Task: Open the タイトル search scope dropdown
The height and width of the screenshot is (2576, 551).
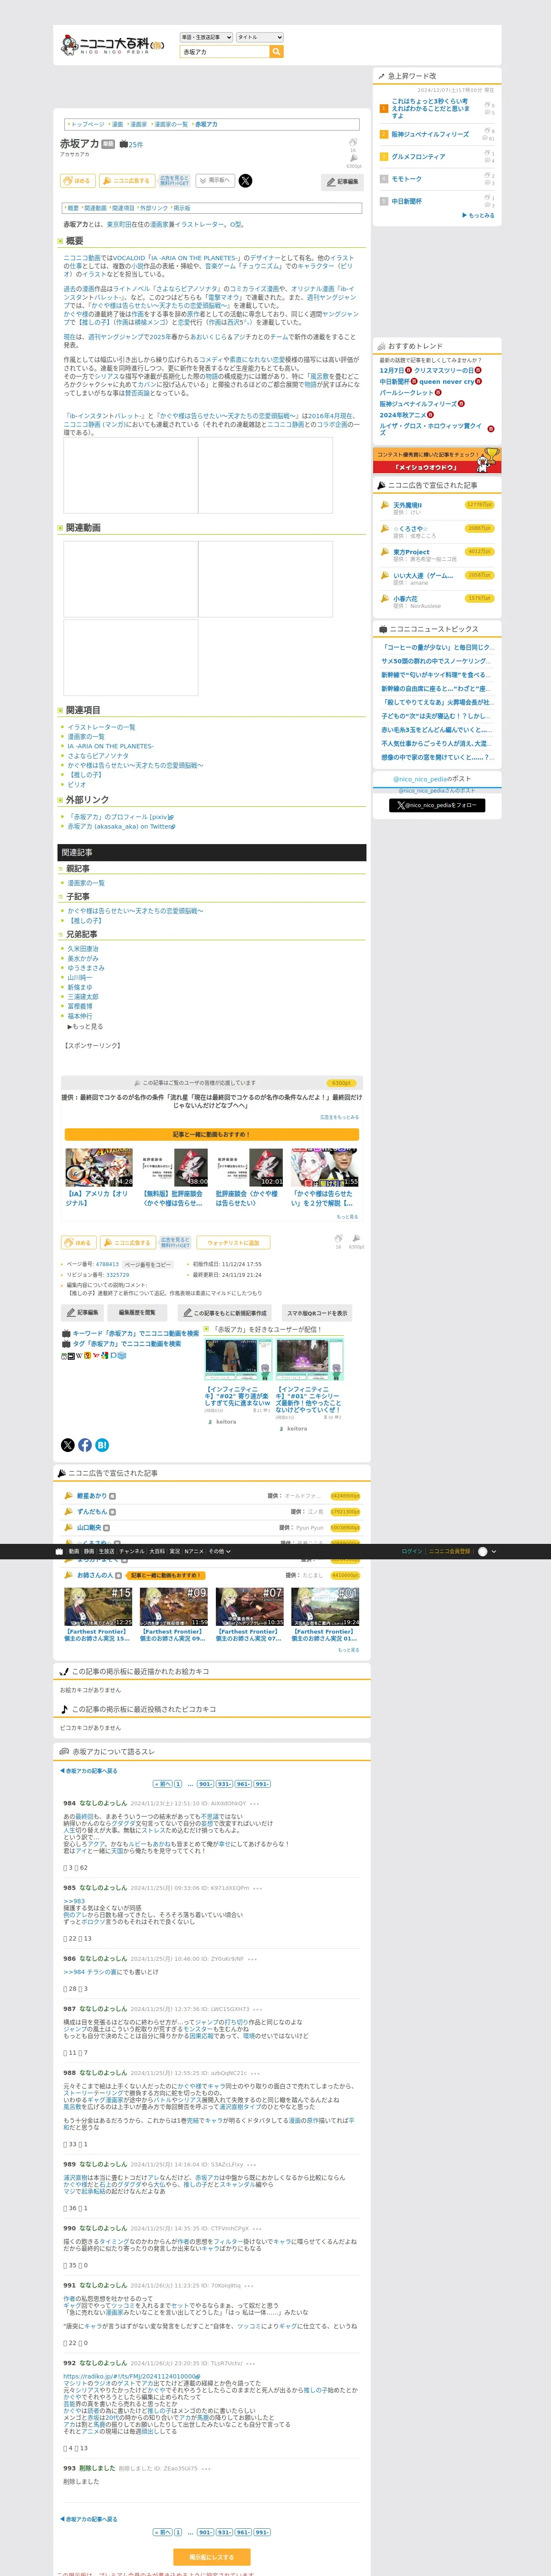Action: pyautogui.click(x=260, y=37)
